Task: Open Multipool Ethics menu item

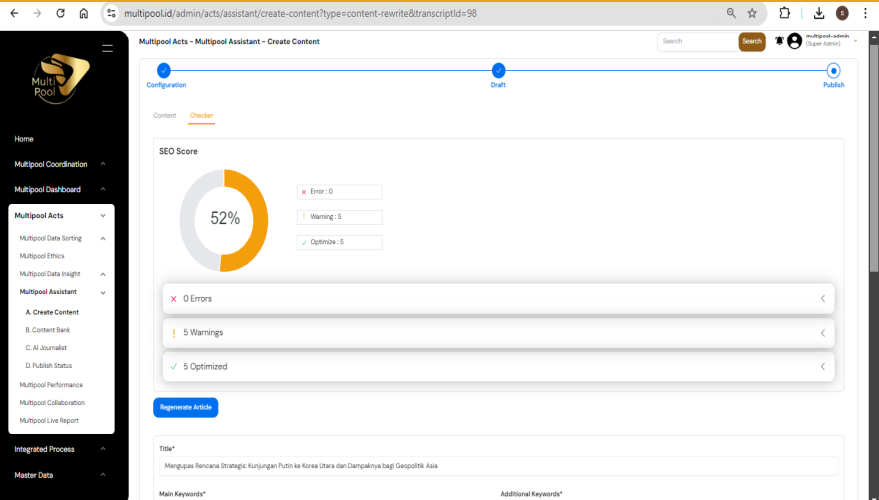Action: click(x=42, y=256)
